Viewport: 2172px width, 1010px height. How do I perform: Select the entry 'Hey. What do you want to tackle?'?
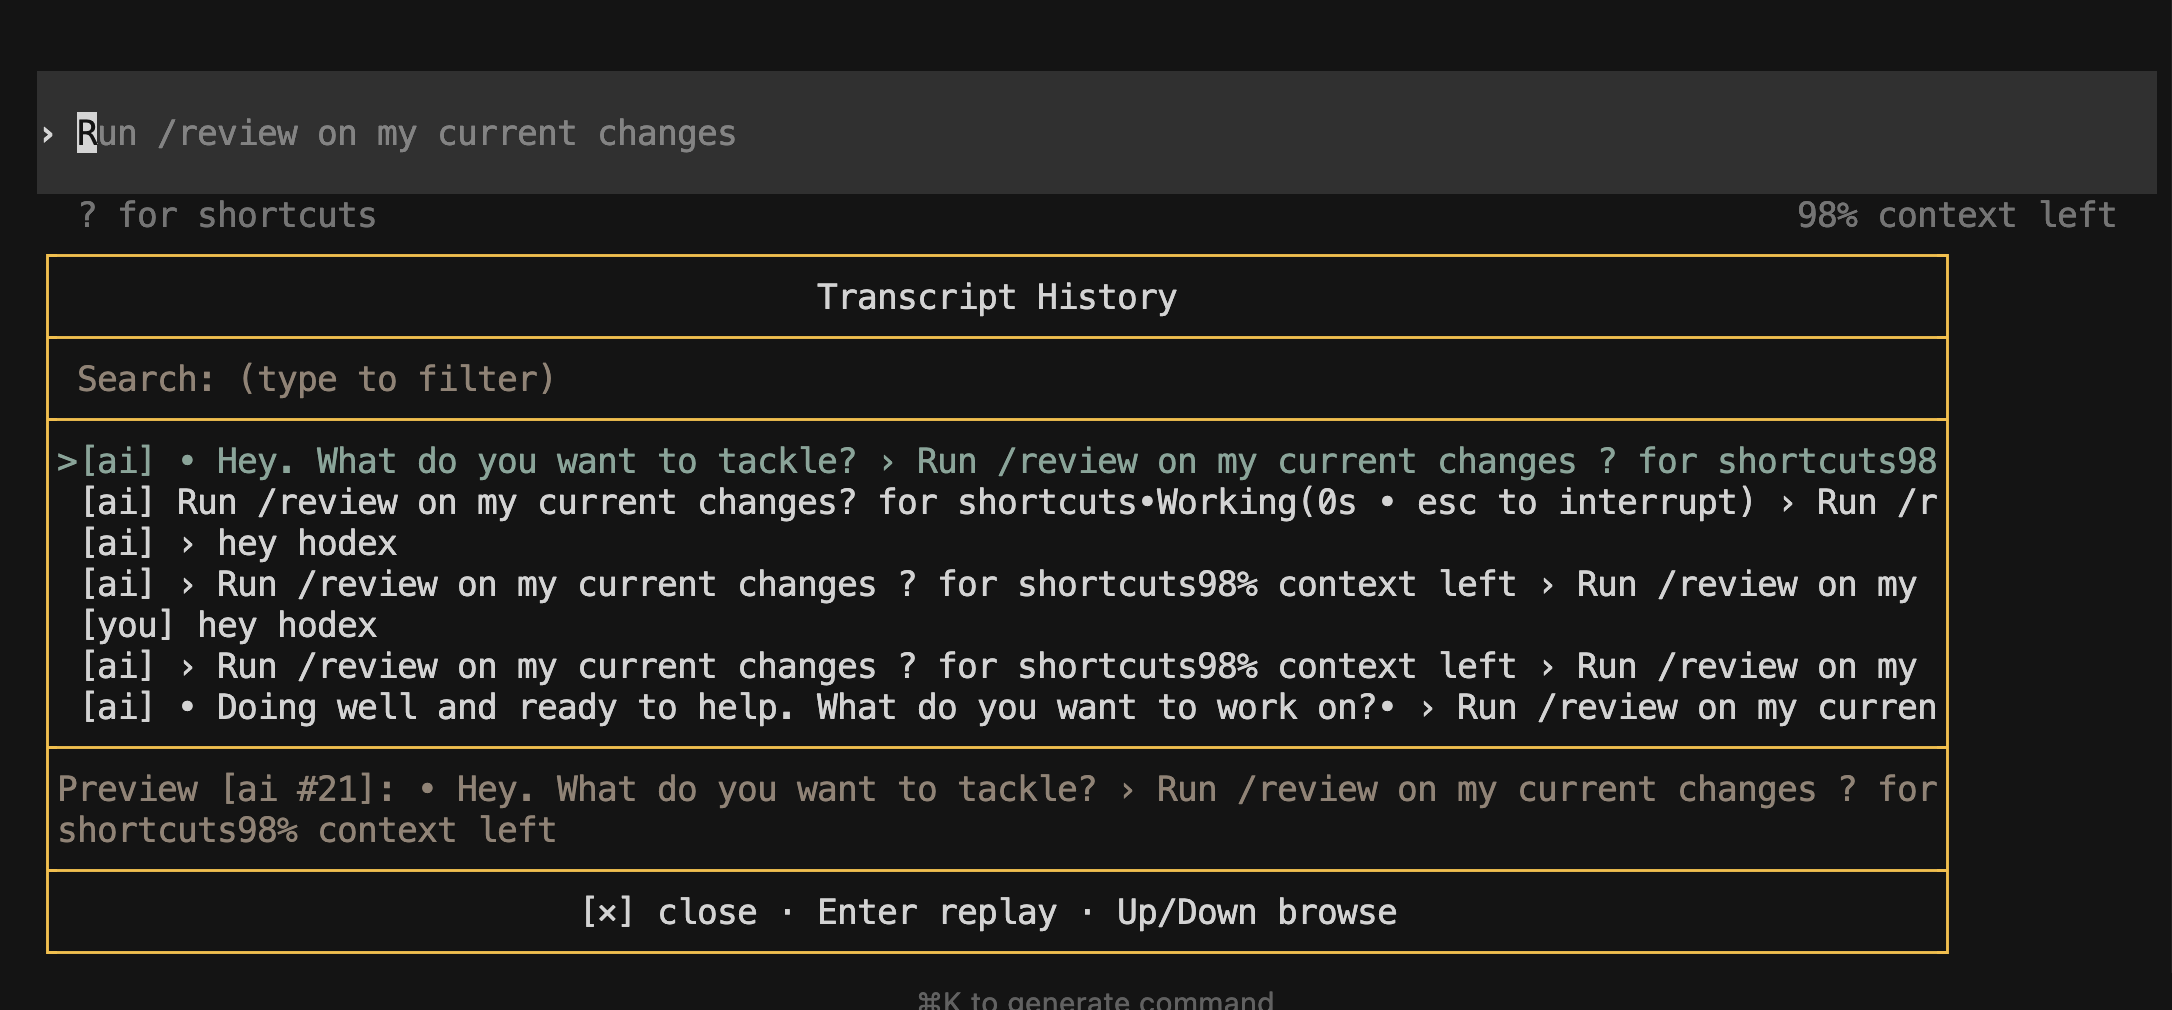(997, 461)
